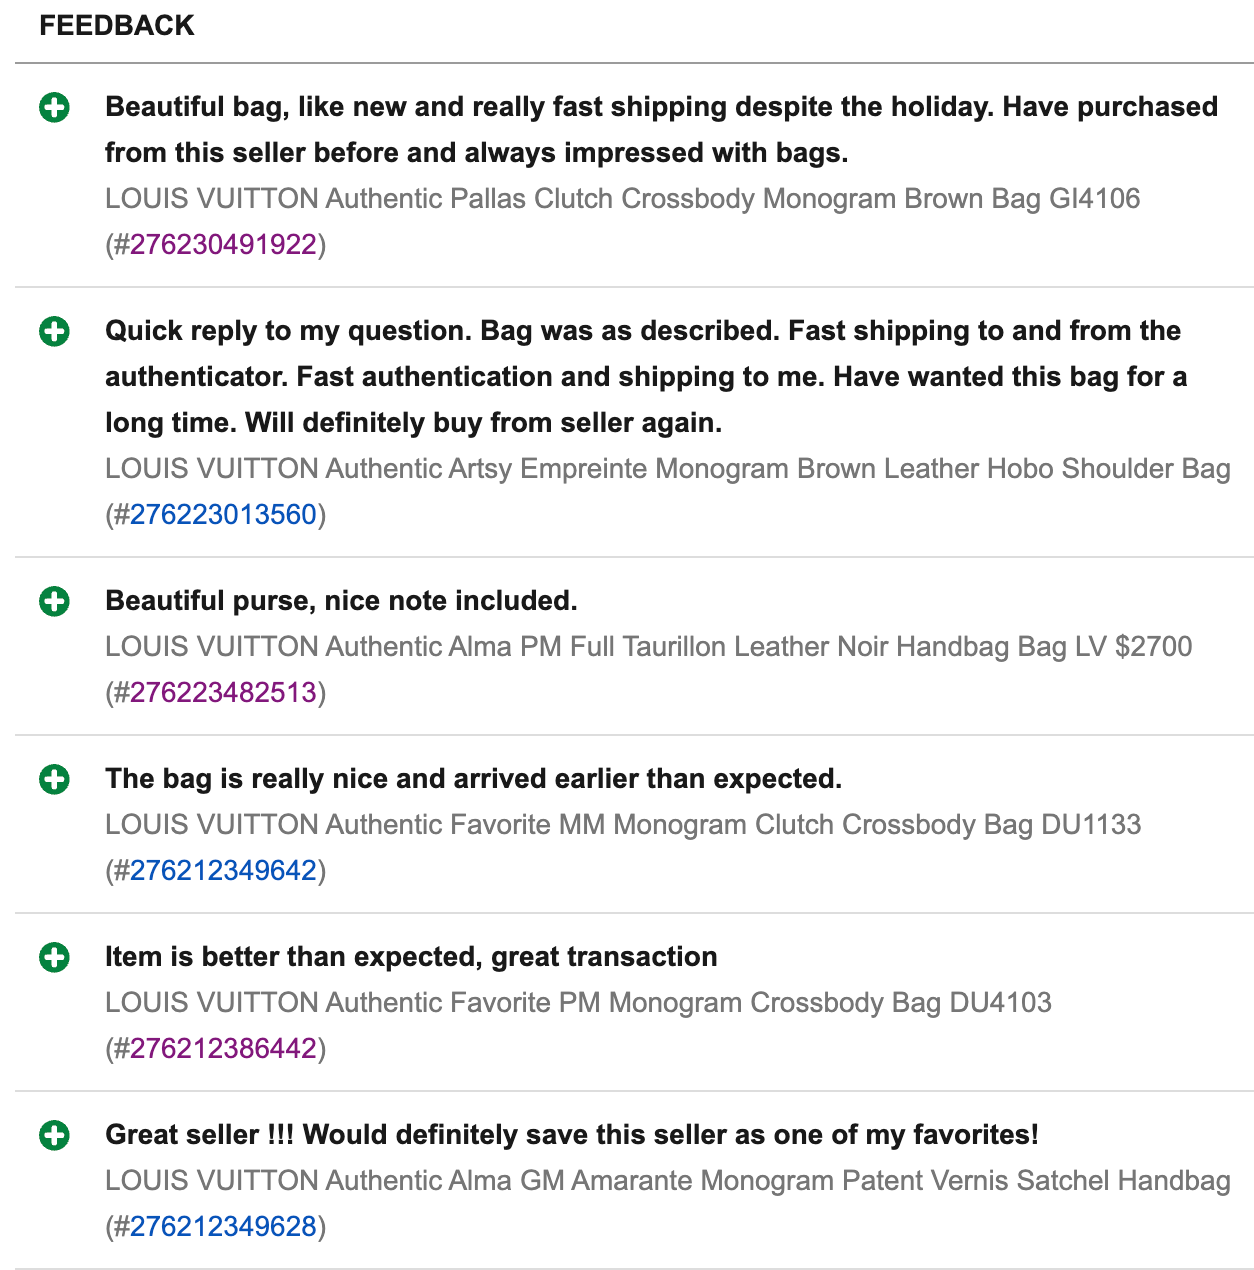This screenshot has width=1254, height=1270.
Task: Click the positive icon beside the Pallas Clutch feedback
Action: [54, 107]
